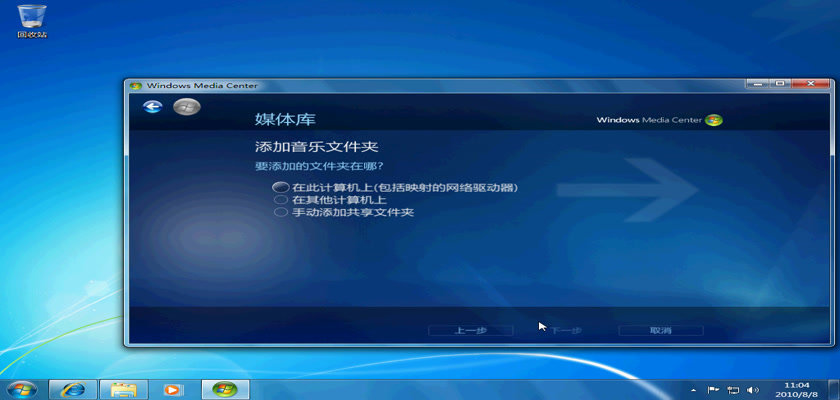Image resolution: width=840 pixels, height=400 pixels.
Task: Open the Action Center flag icon
Action: pos(713,389)
